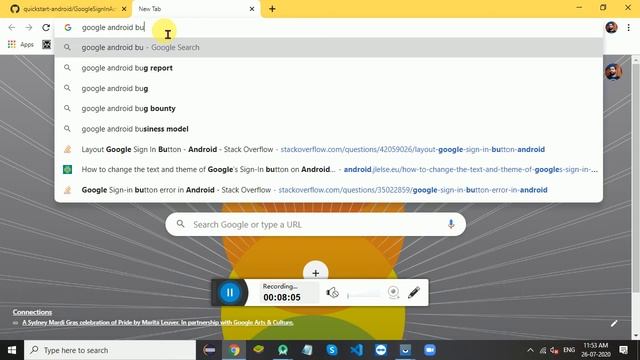Image resolution: width=640 pixels, height=360 pixels.
Task: Click 'Type here to search' taskbar box
Action: 110,350
